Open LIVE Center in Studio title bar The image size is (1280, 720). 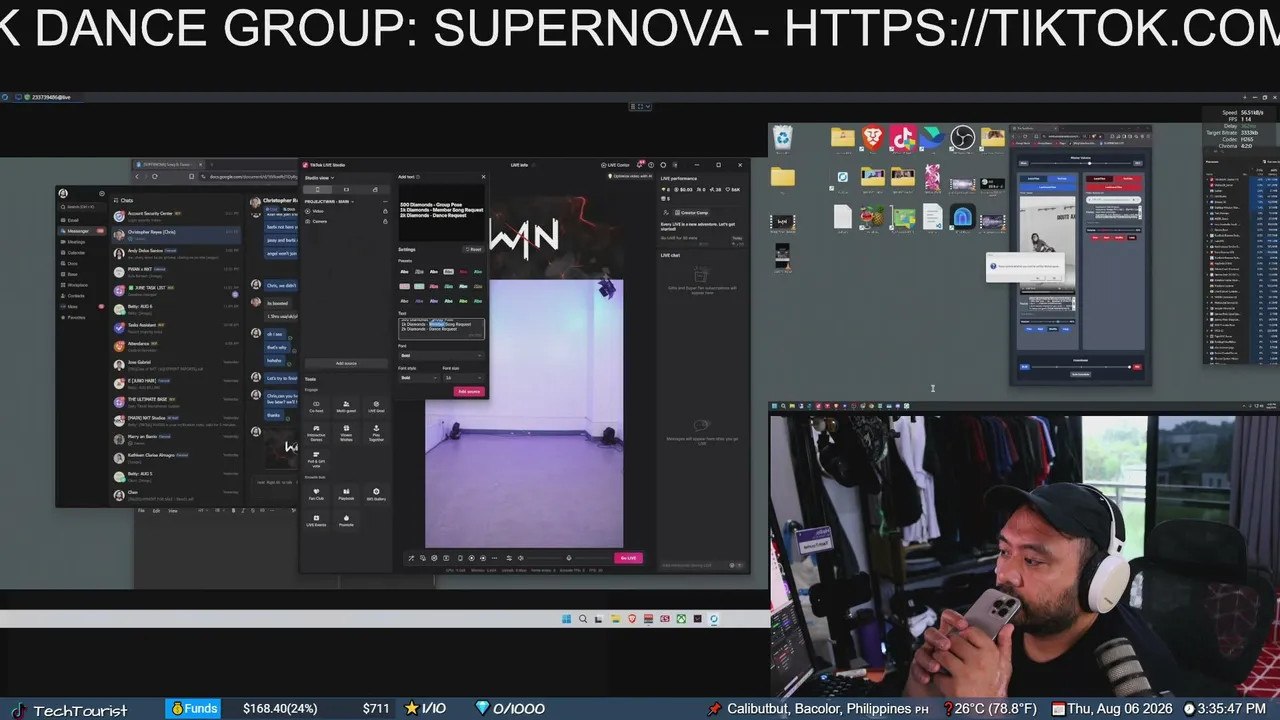(616, 165)
